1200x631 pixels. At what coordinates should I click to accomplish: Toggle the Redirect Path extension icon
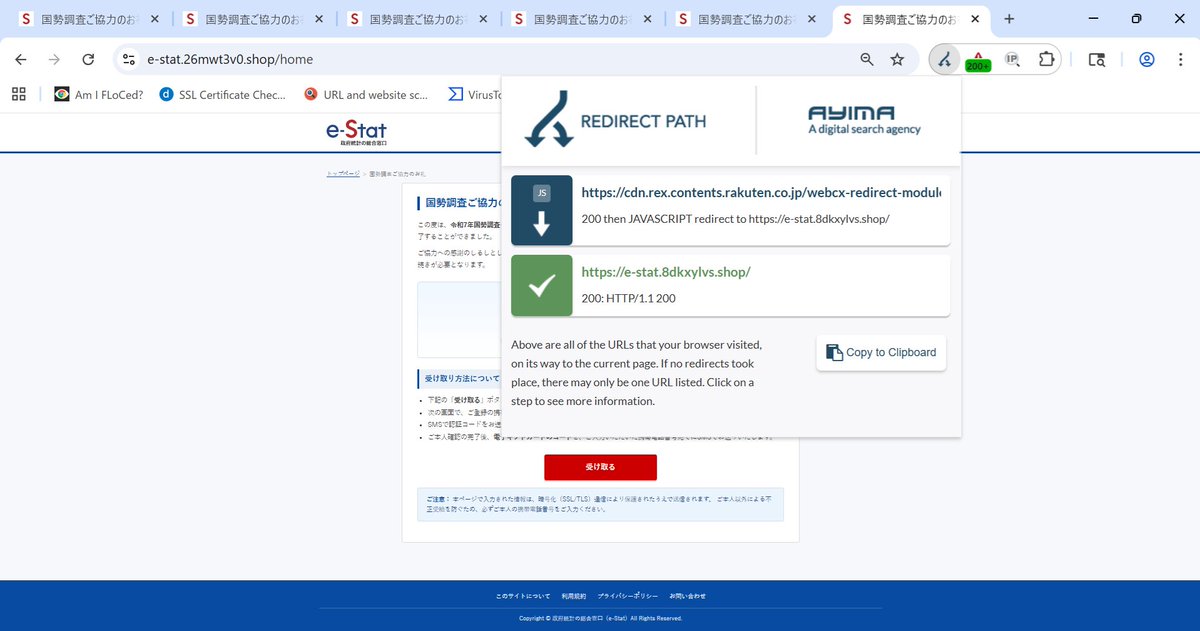[x=944, y=59]
